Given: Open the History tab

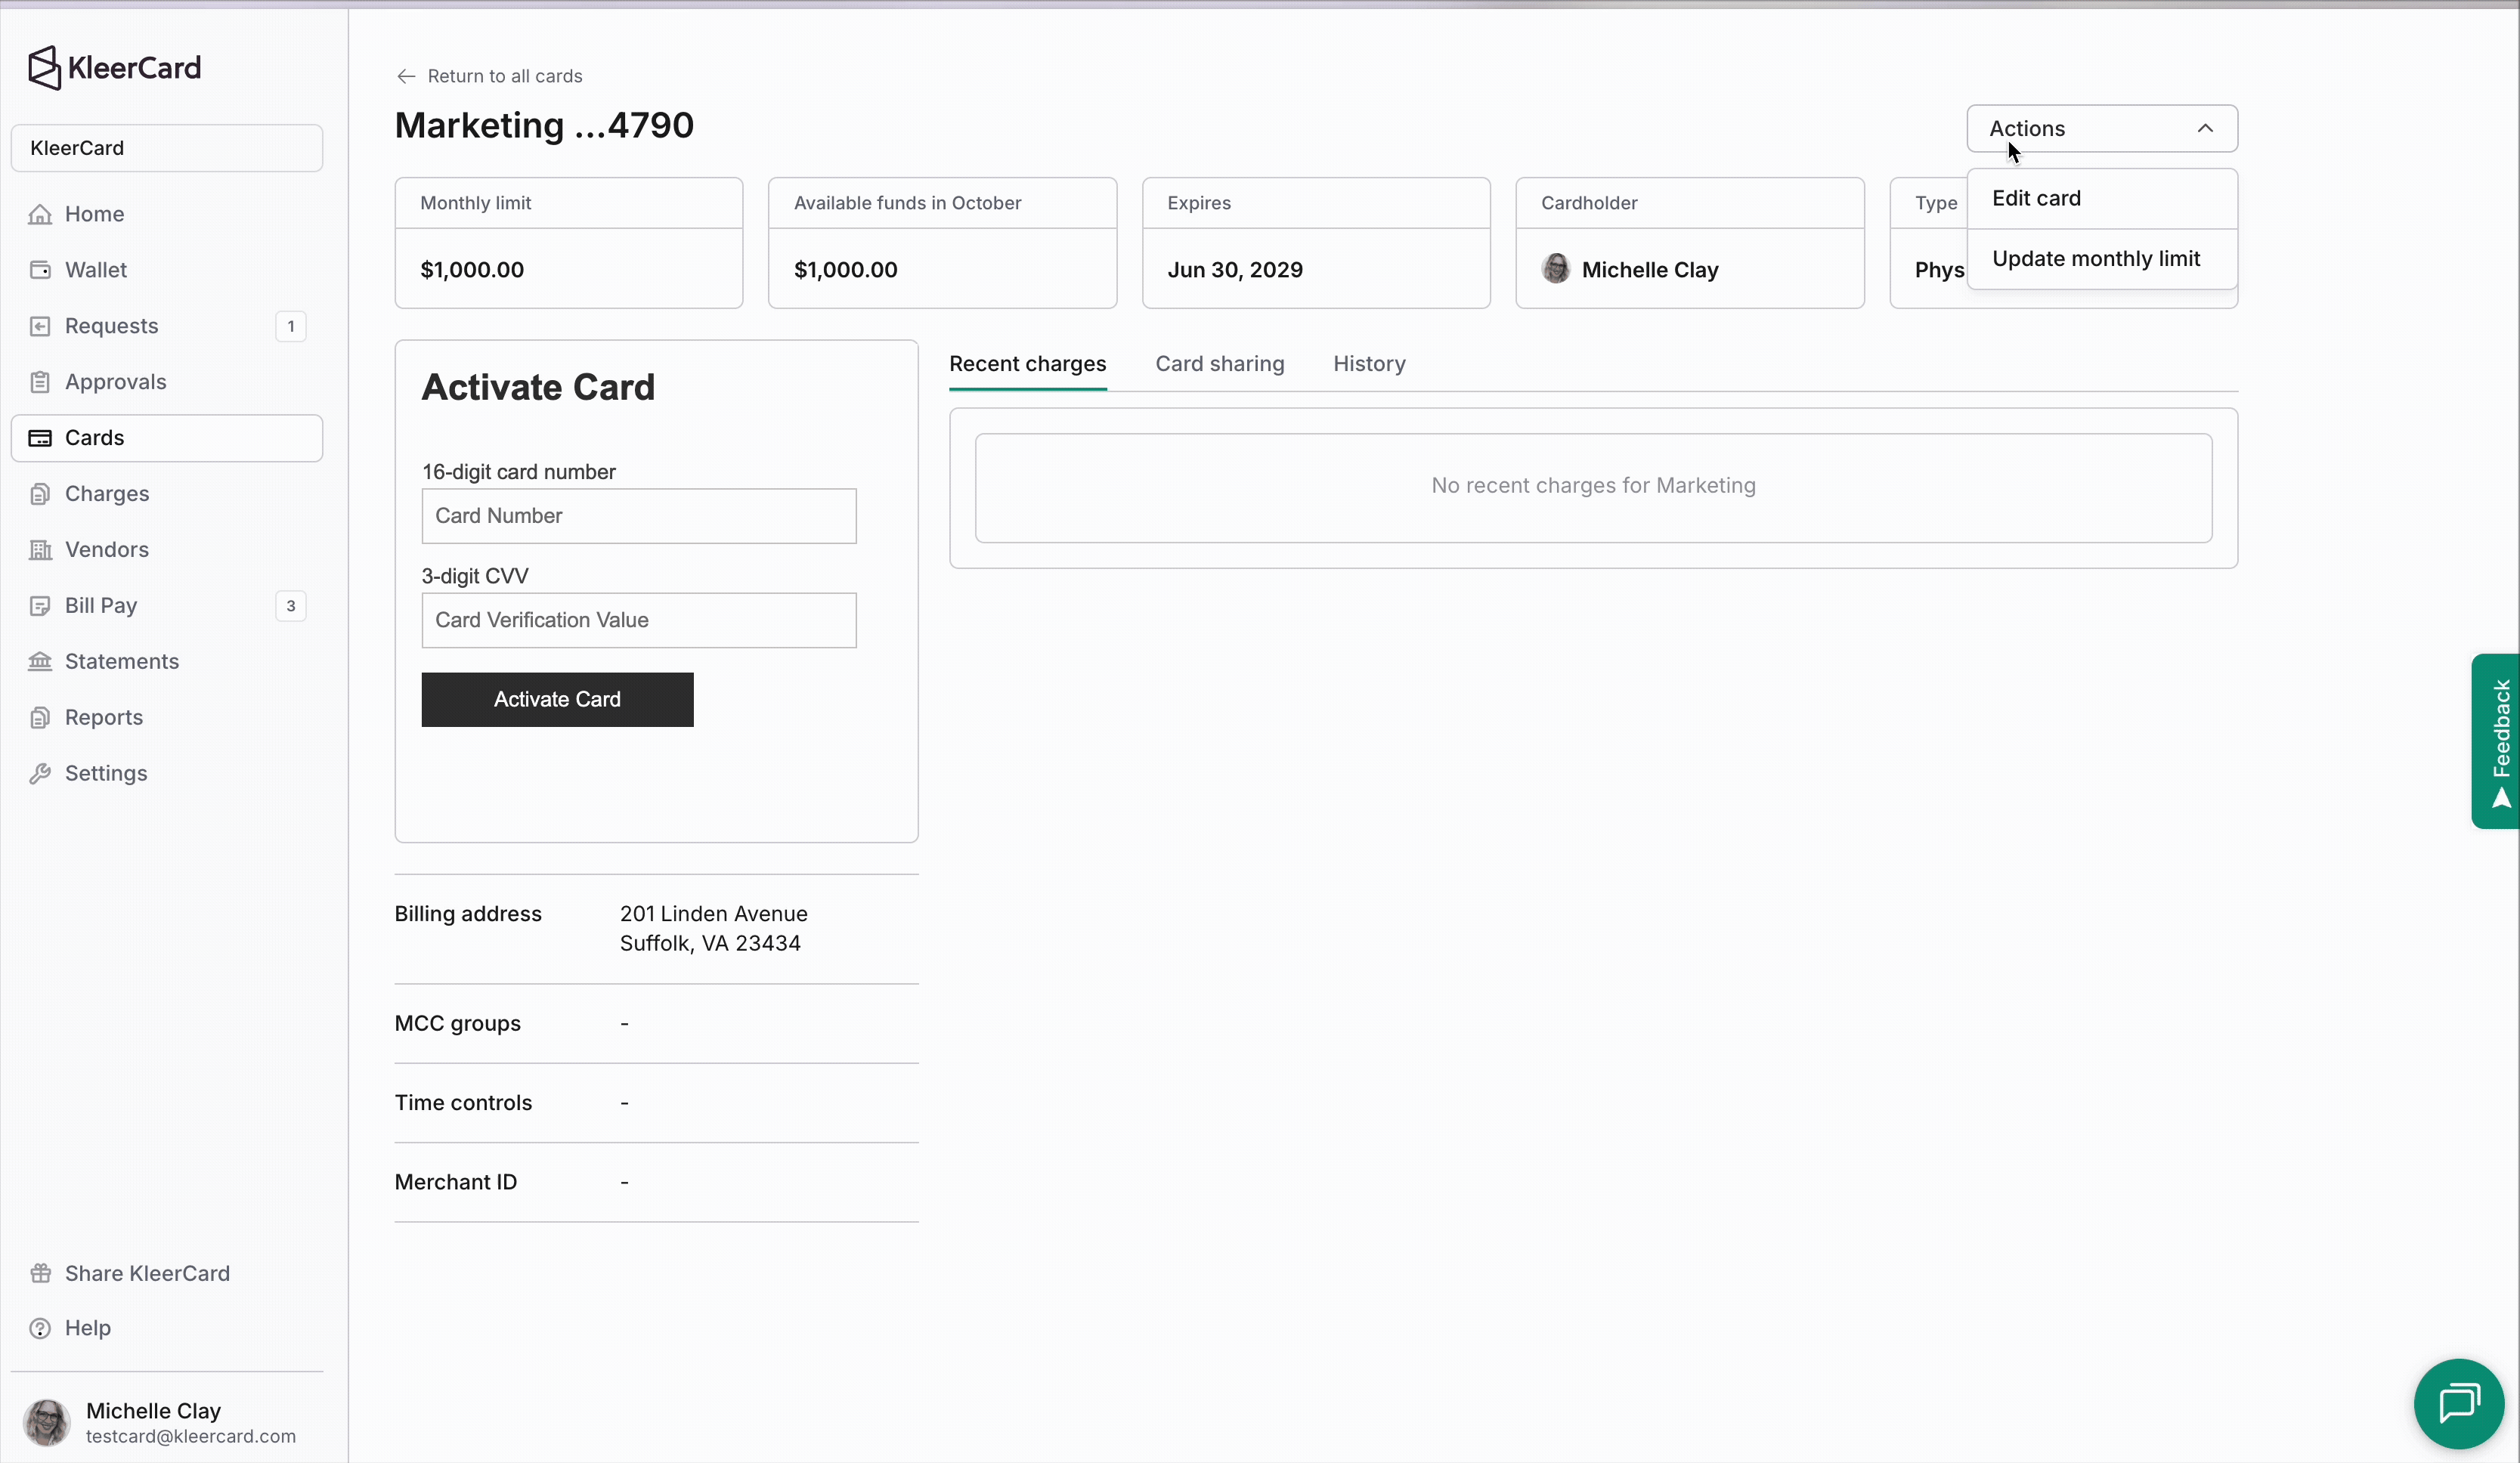Looking at the screenshot, I should pos(1368,364).
